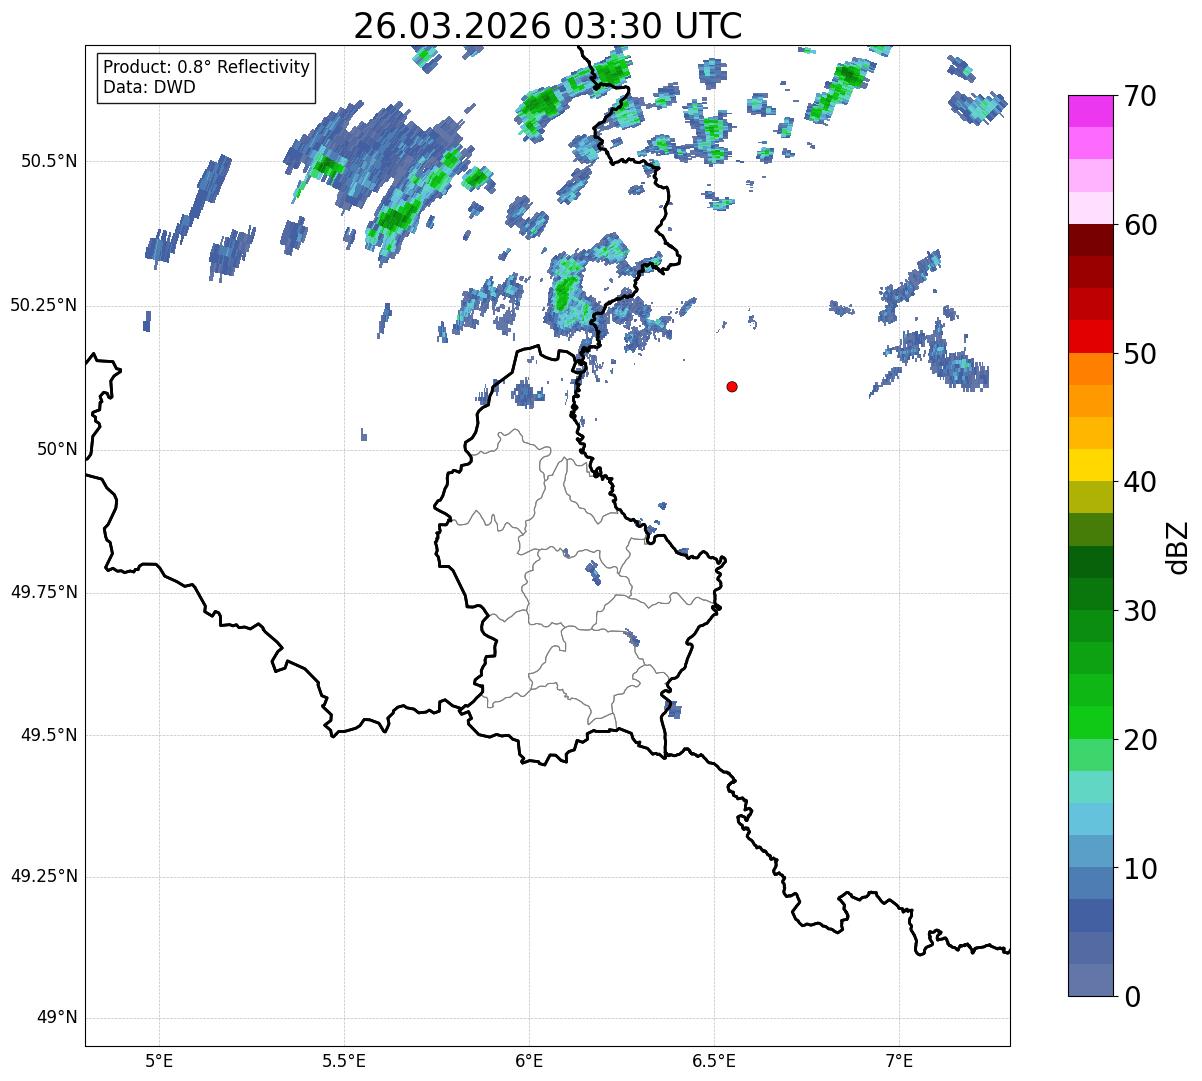Click the latitude label "49°N"
This screenshot has width=1202, height=1081.
[x=57, y=1018]
